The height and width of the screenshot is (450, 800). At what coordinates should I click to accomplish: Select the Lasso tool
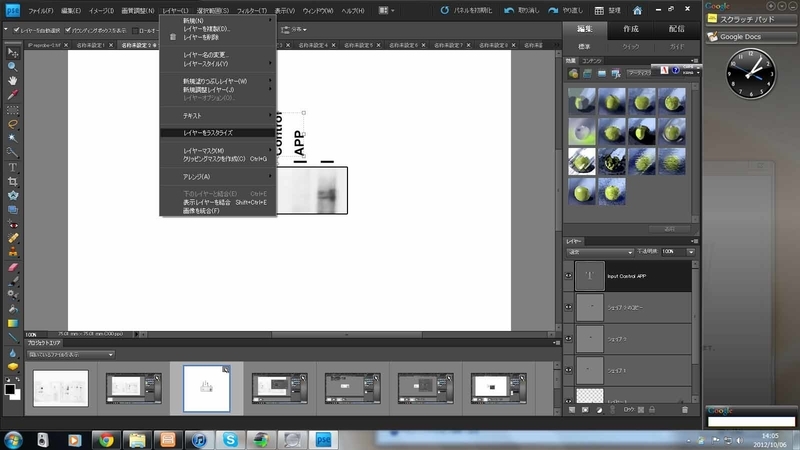tap(13, 124)
